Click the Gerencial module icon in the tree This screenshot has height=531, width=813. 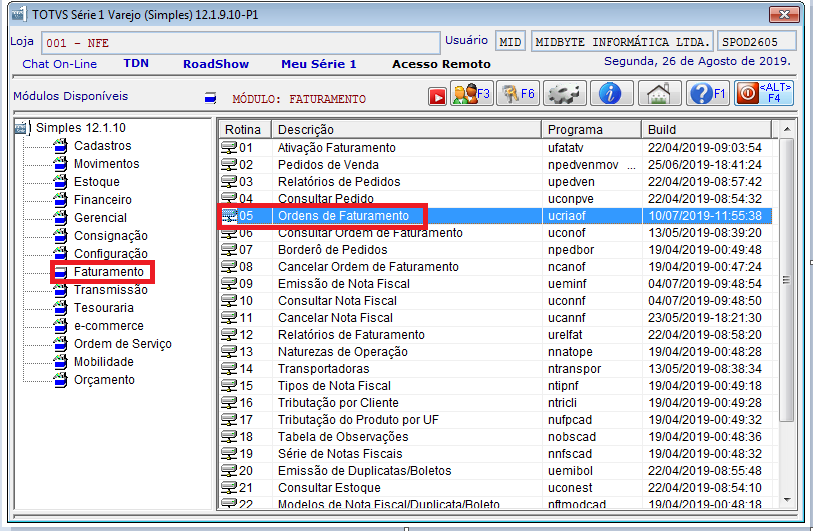tap(61, 218)
